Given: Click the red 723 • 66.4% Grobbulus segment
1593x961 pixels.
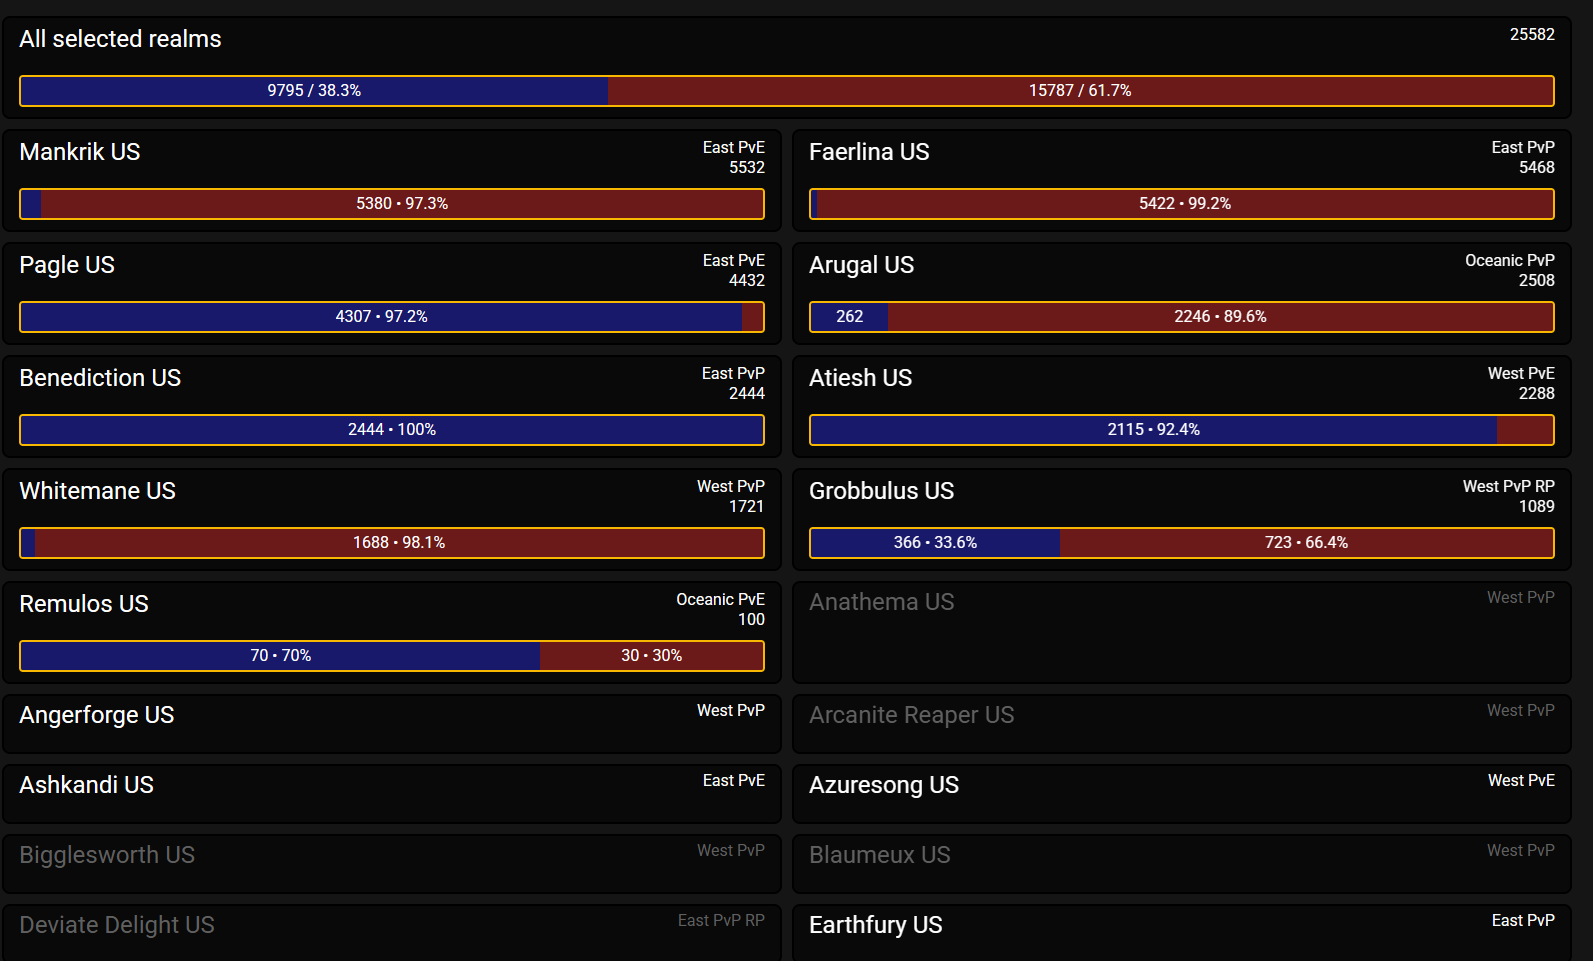Looking at the screenshot, I should (x=1306, y=543).
